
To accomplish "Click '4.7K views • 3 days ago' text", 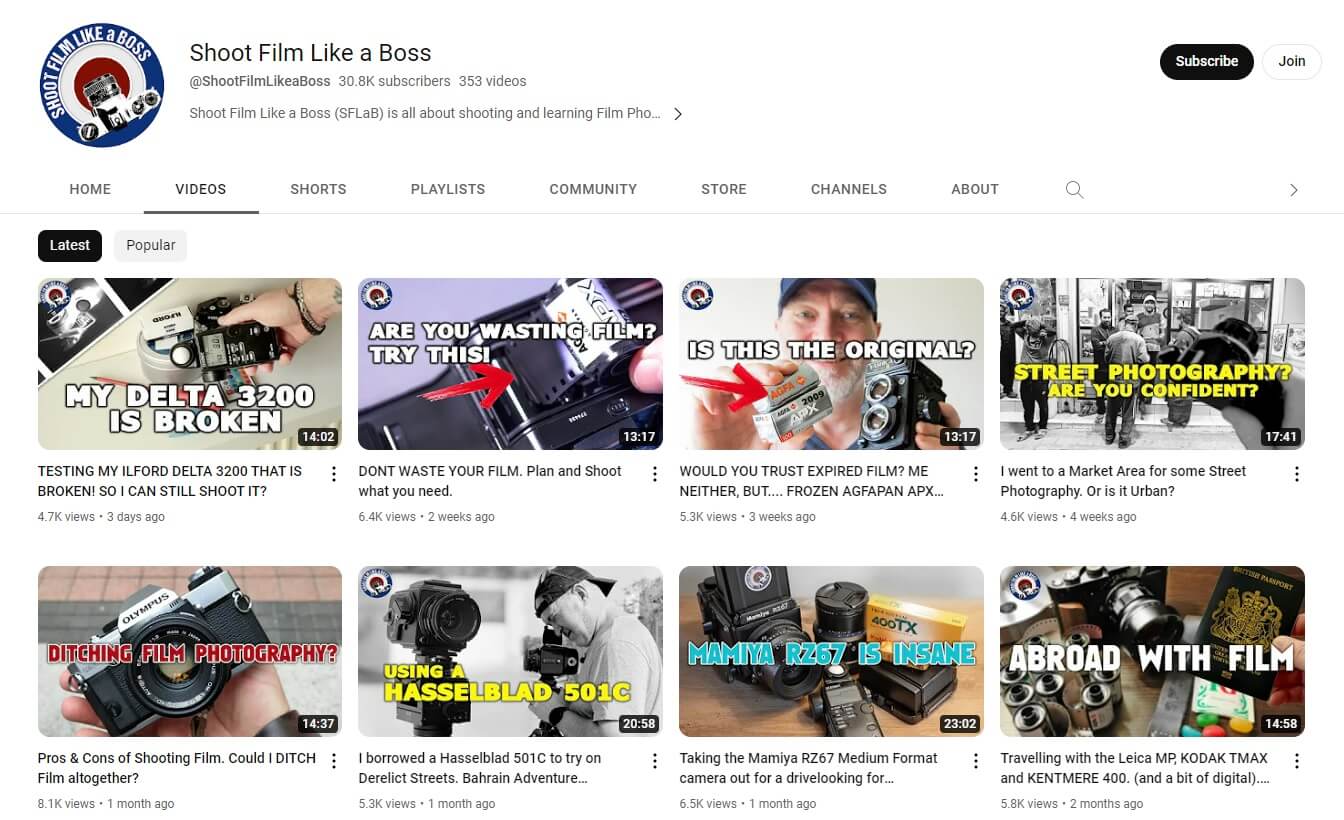I will [x=101, y=517].
